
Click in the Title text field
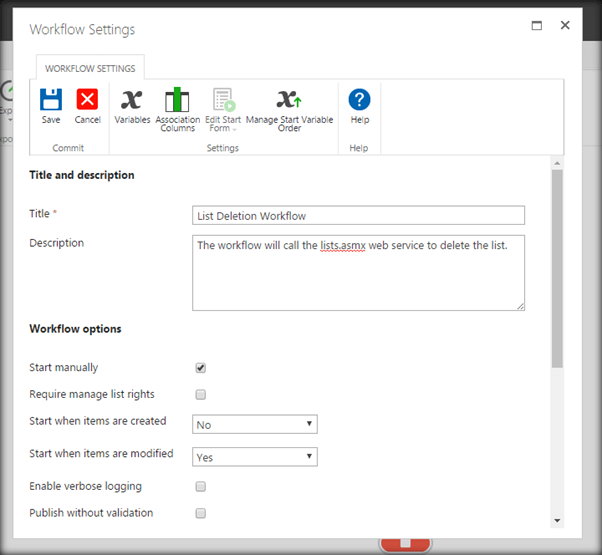coord(358,215)
